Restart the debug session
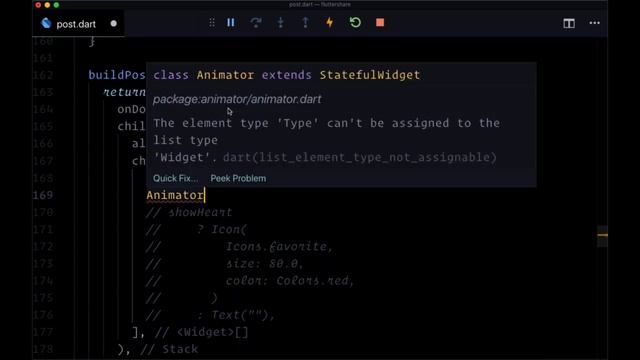The width and height of the screenshot is (640, 360). (355, 22)
